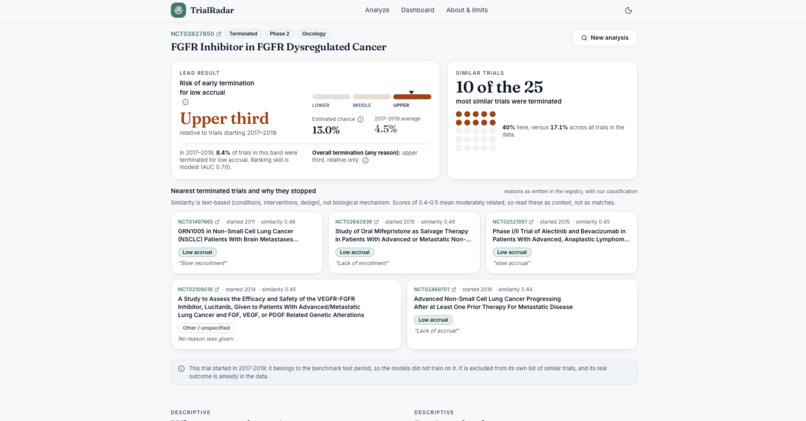Open trial ID NCT03827850 link
The width and height of the screenshot is (806, 421).
click(192, 34)
